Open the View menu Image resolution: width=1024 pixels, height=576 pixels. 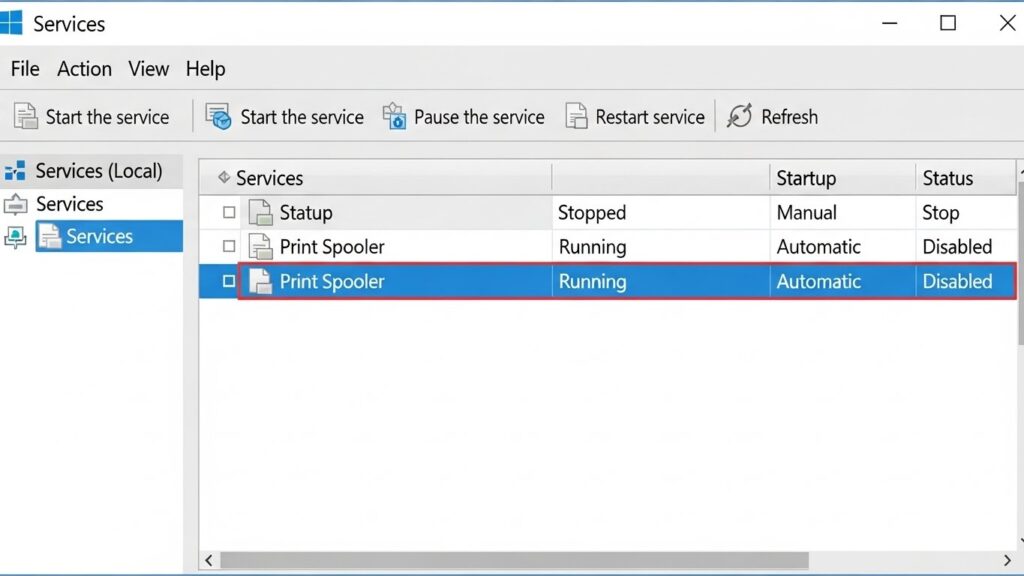(148, 69)
